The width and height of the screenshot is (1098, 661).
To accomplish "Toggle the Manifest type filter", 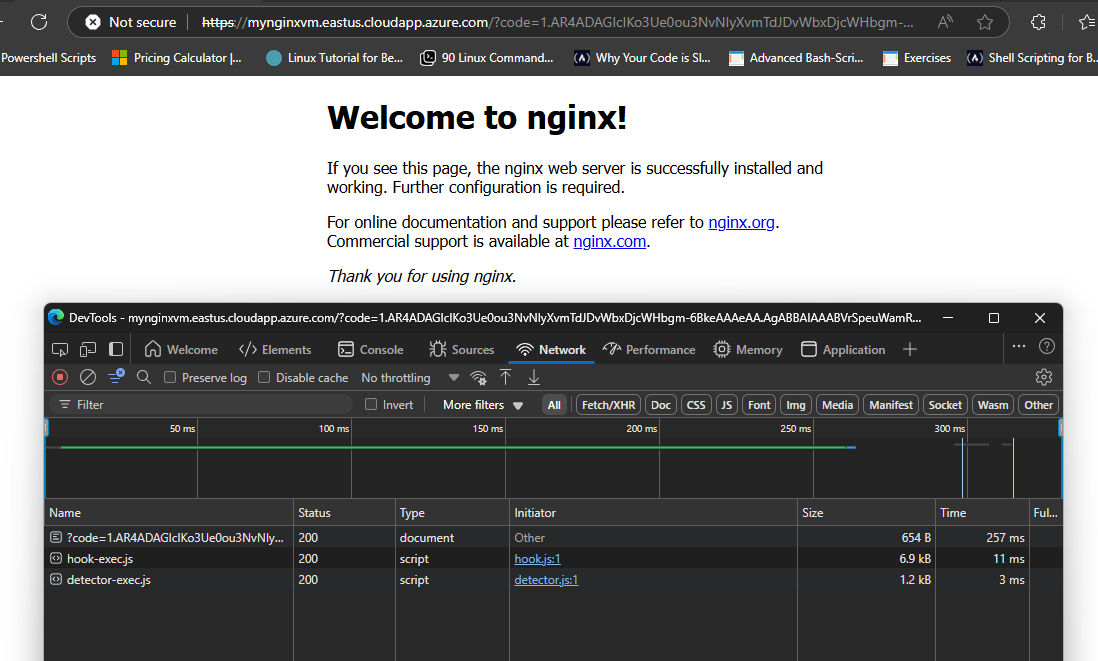I will (891, 405).
